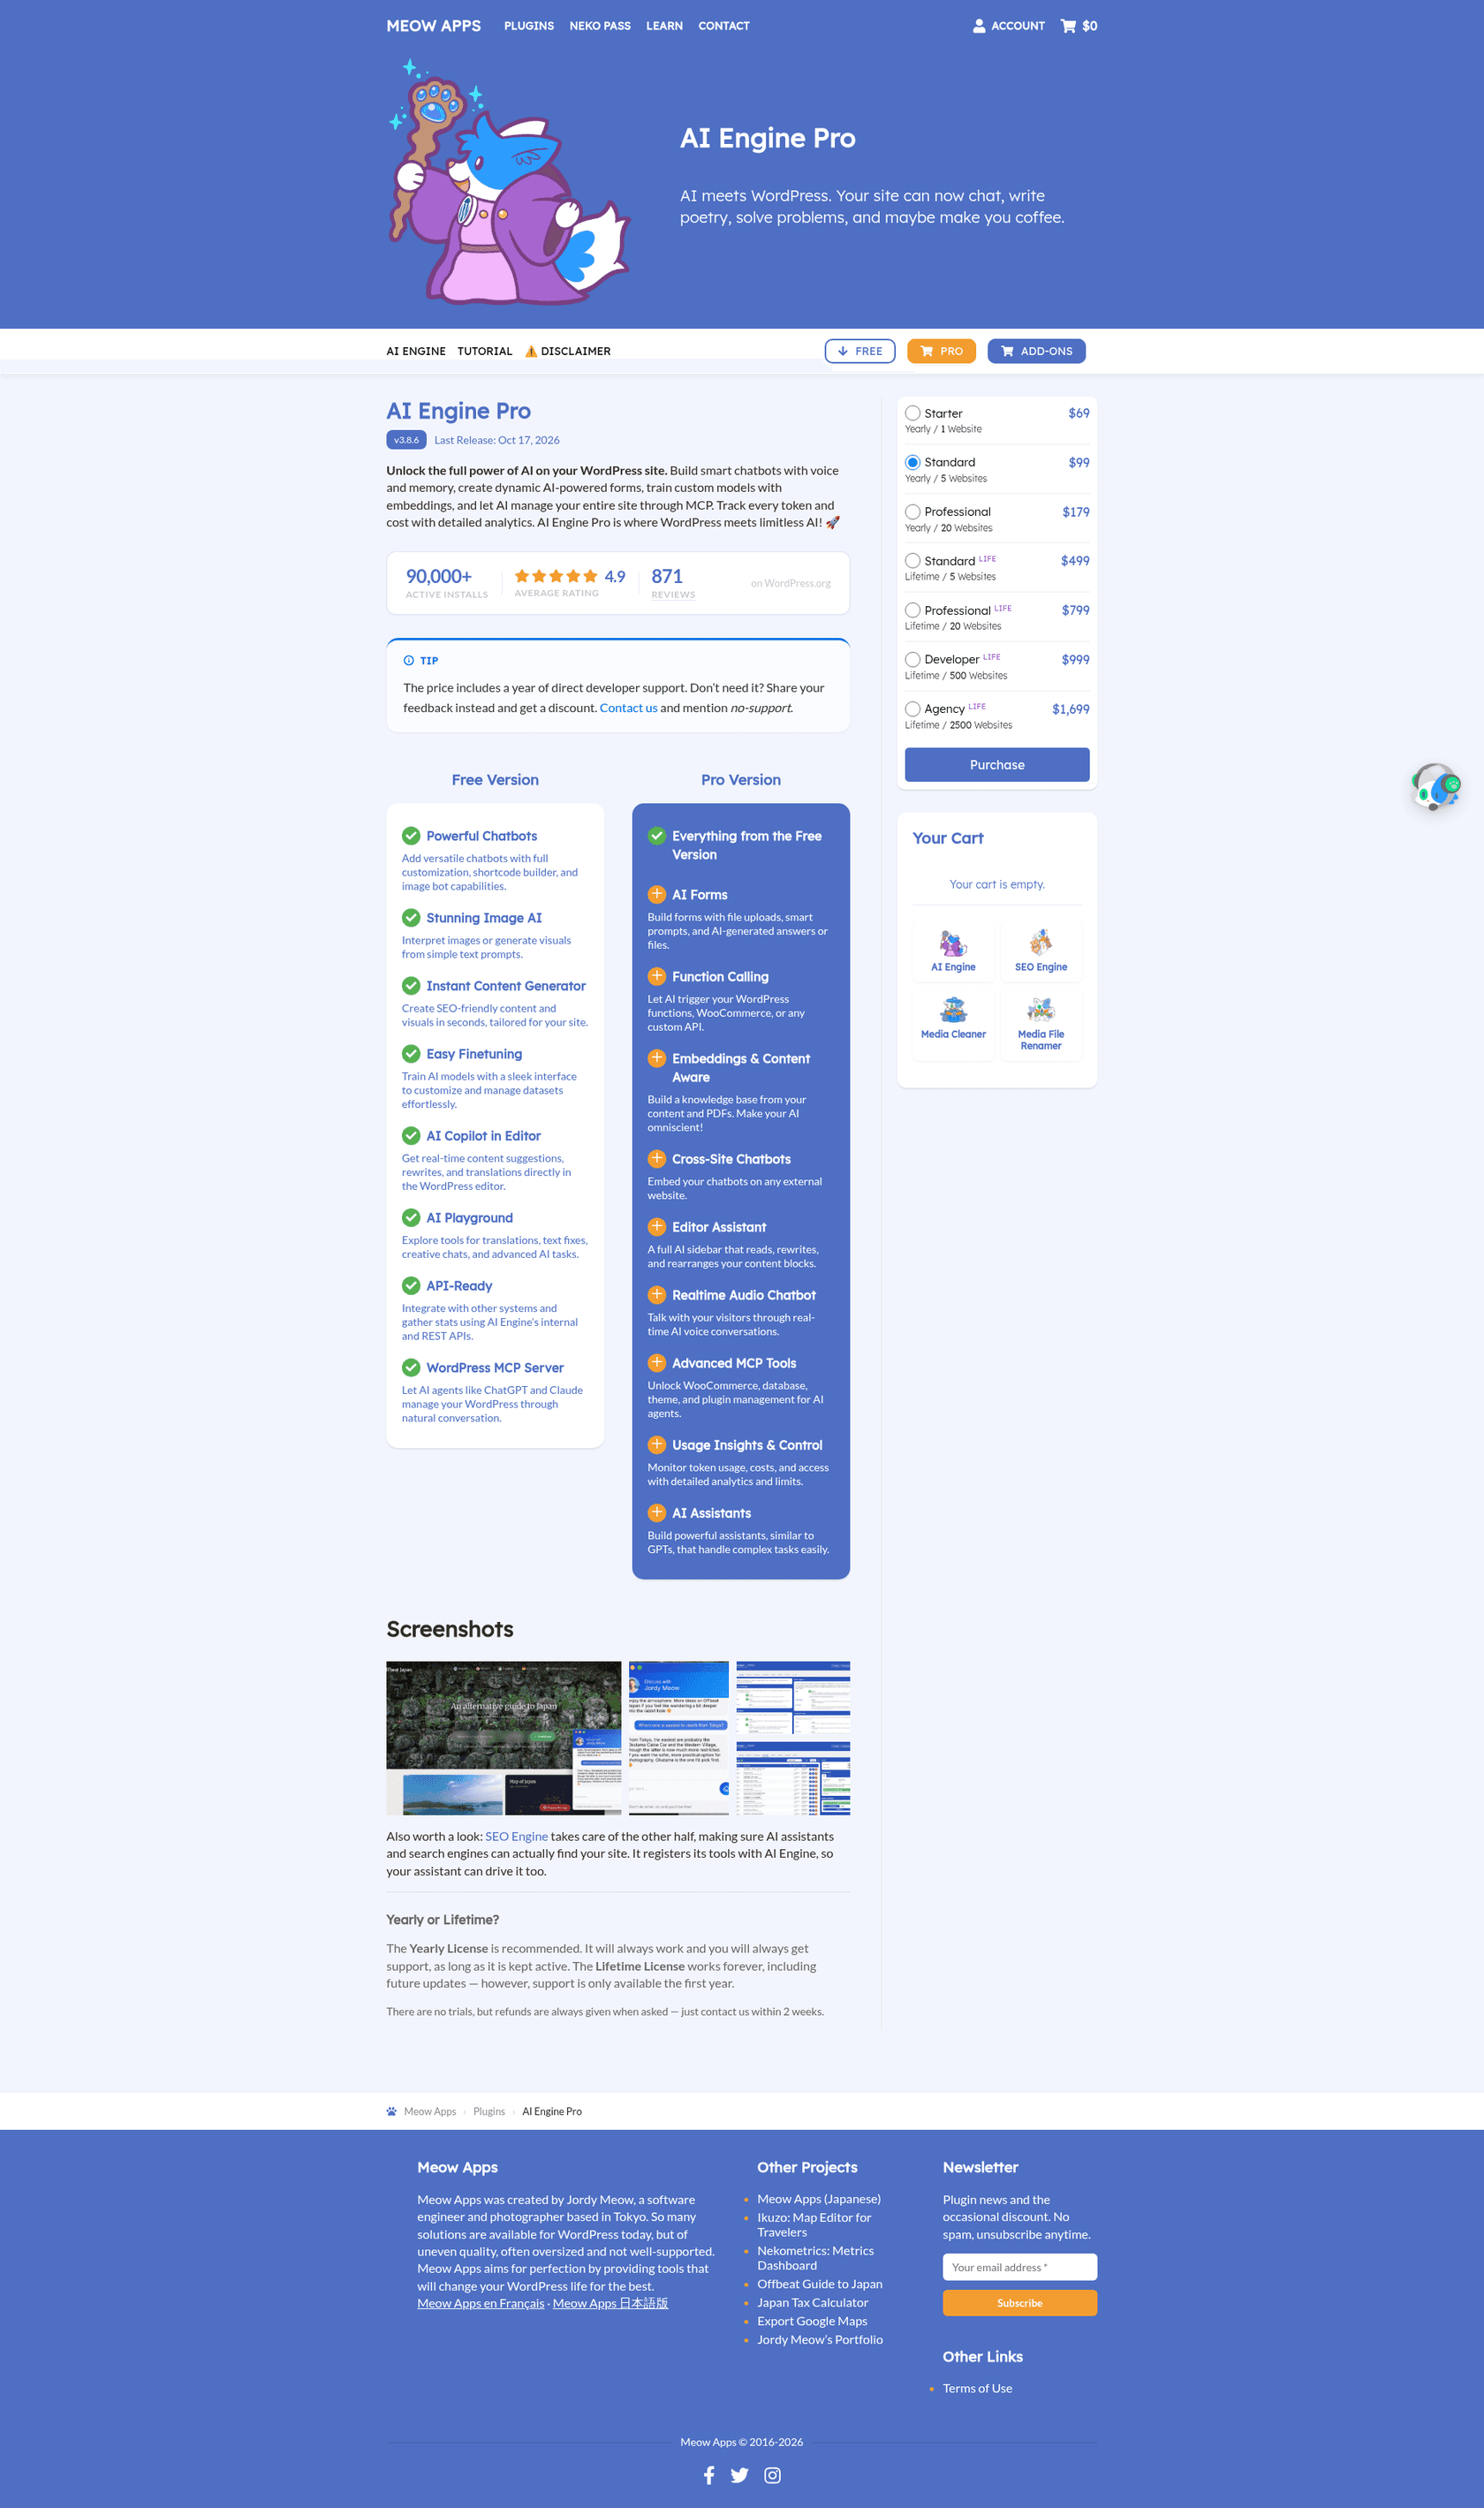Open the Jordy Meow chat screenshot thumbnail
1484x2508 pixels.
tap(679, 1738)
